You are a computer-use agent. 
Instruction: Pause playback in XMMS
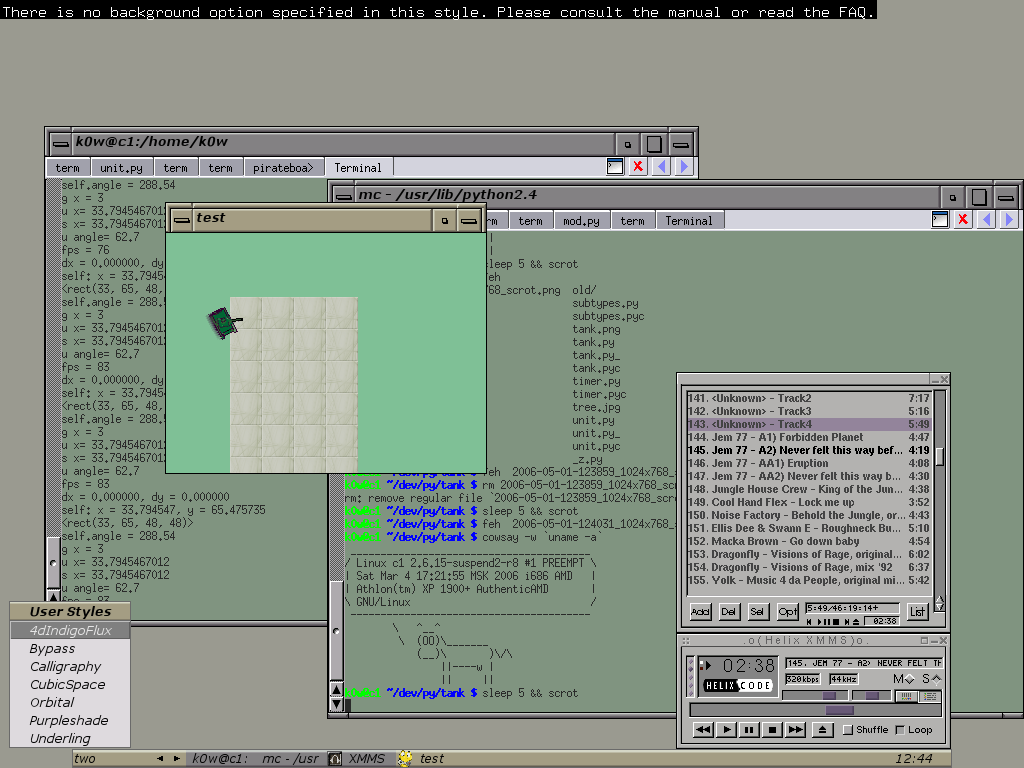750,730
